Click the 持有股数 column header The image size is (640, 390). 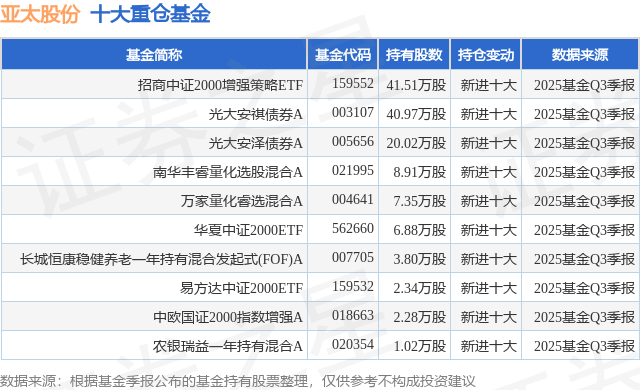click(x=414, y=55)
